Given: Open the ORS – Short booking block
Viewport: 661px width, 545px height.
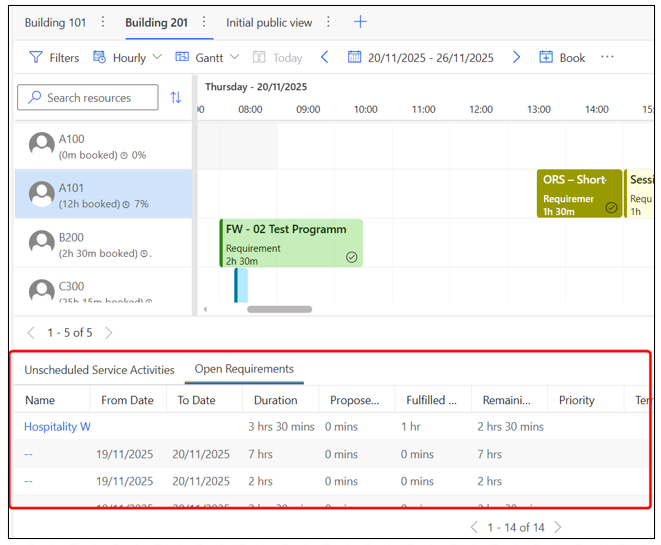Looking at the screenshot, I should pyautogui.click(x=579, y=193).
